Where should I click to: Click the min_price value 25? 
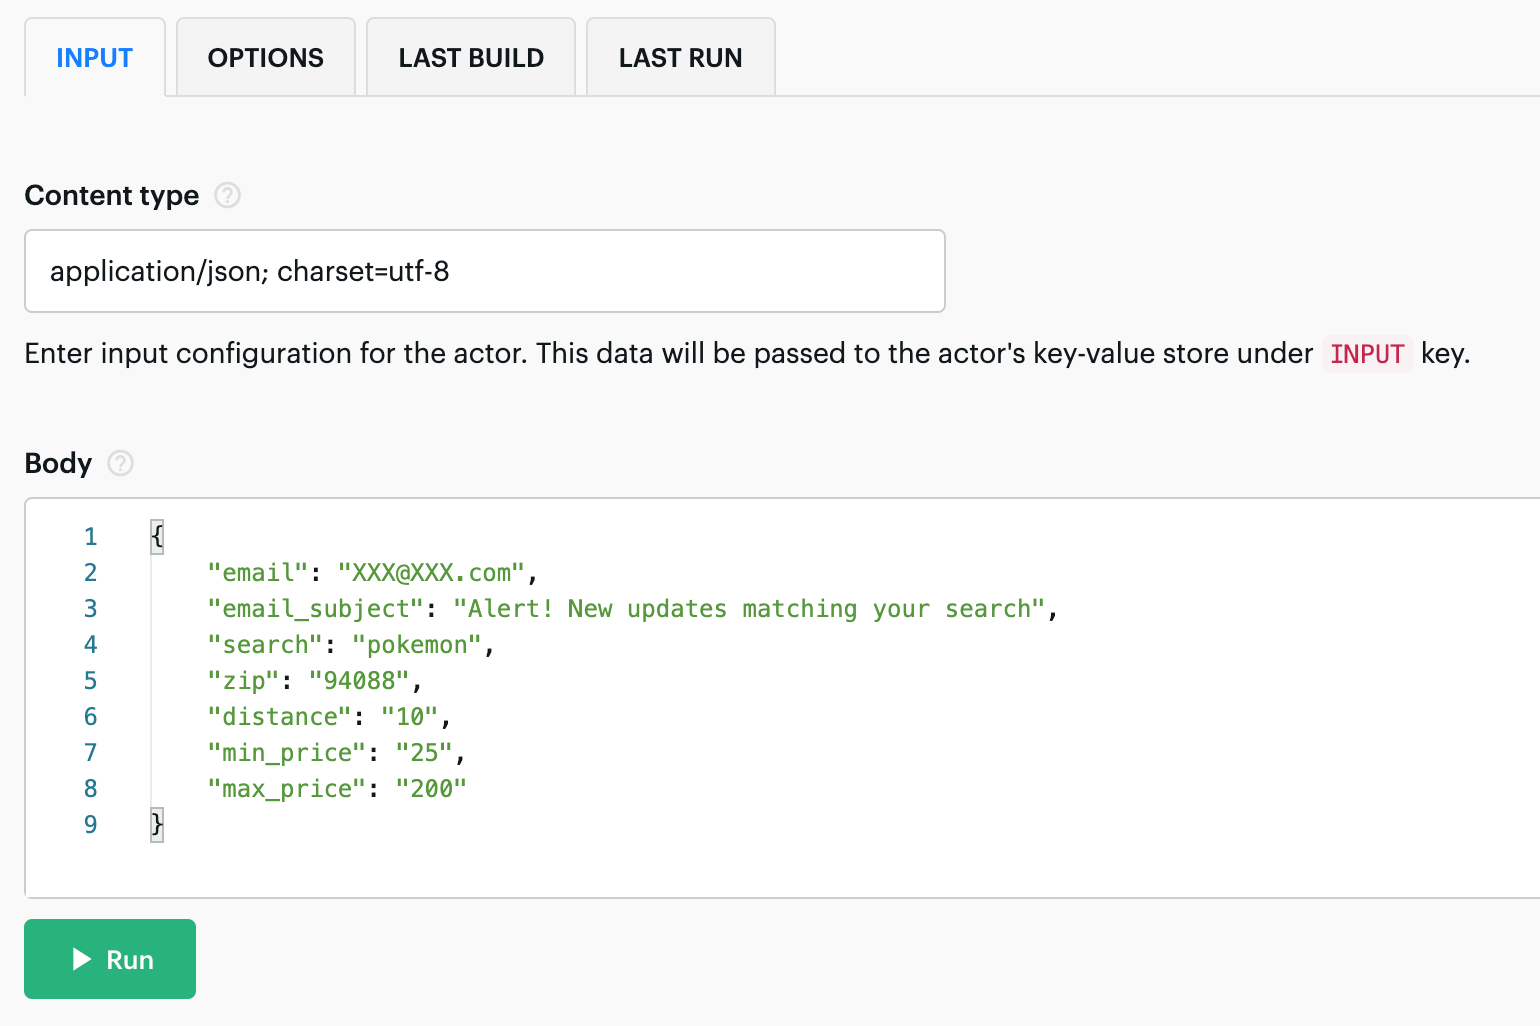click(424, 753)
